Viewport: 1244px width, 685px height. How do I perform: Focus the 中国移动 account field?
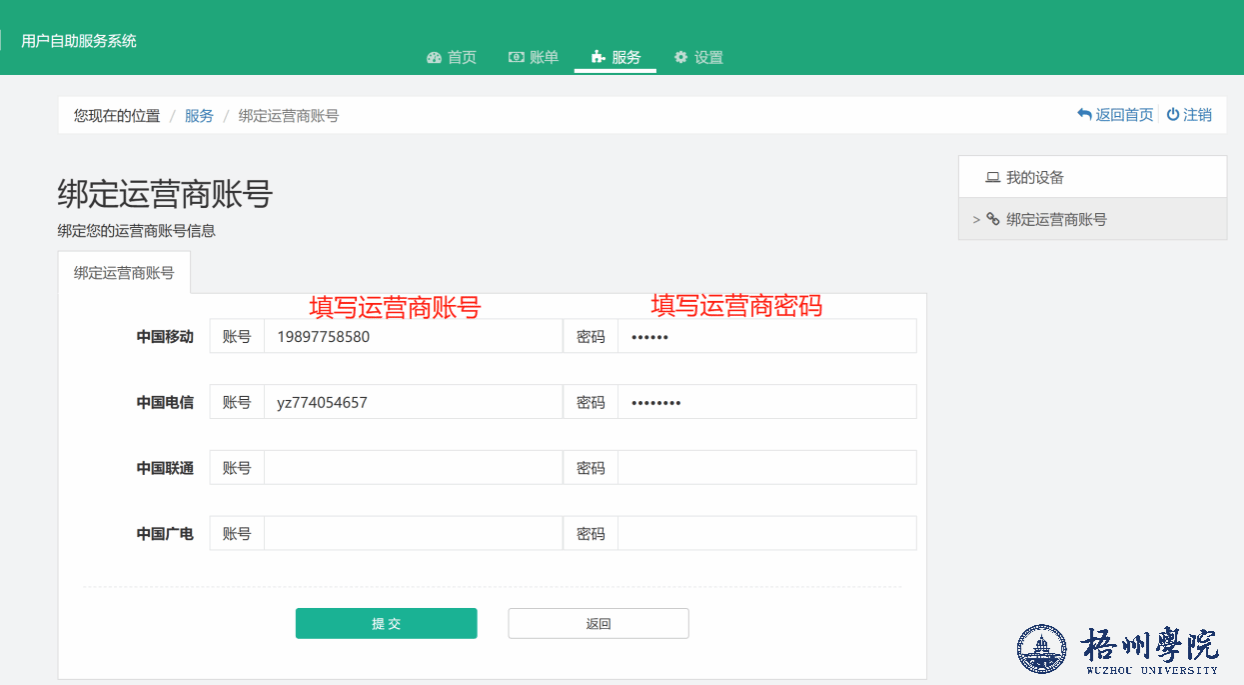coord(412,337)
